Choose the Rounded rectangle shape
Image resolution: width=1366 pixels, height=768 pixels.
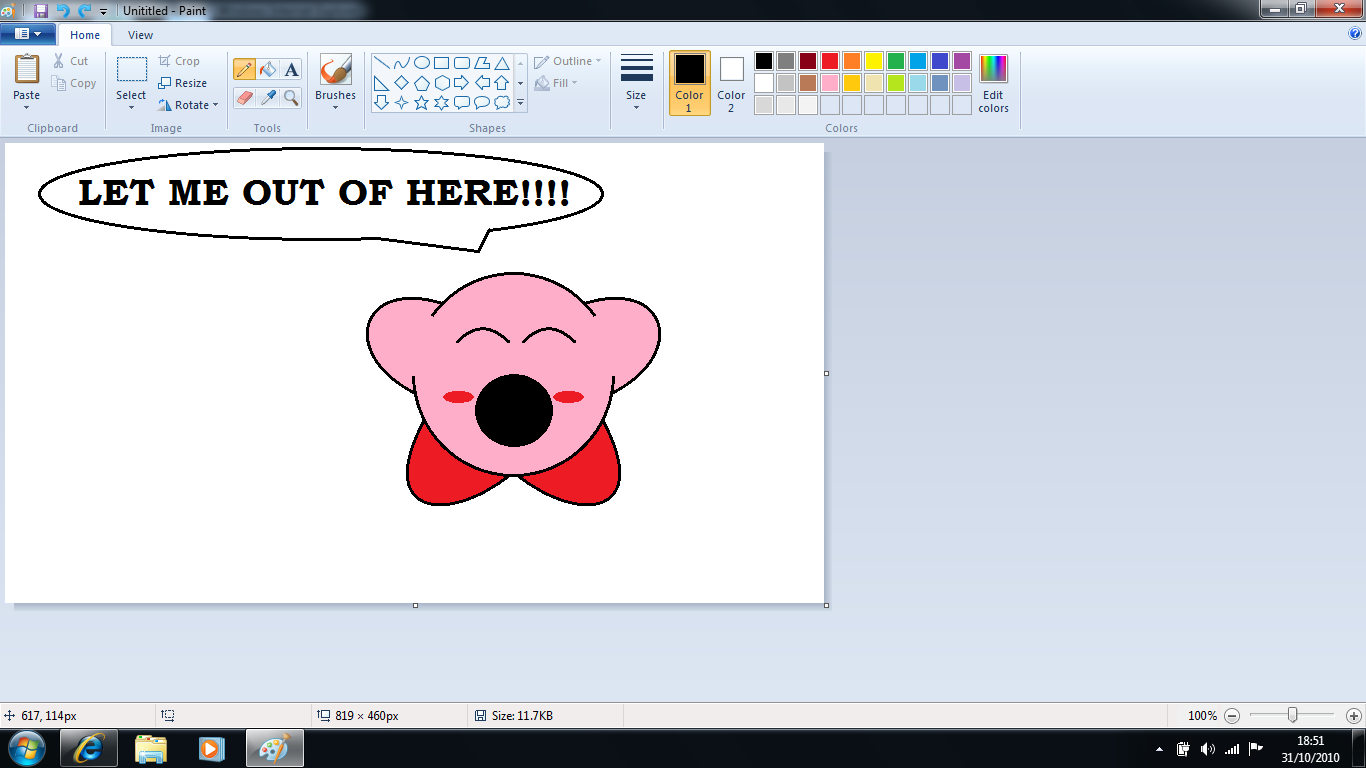[x=461, y=62]
